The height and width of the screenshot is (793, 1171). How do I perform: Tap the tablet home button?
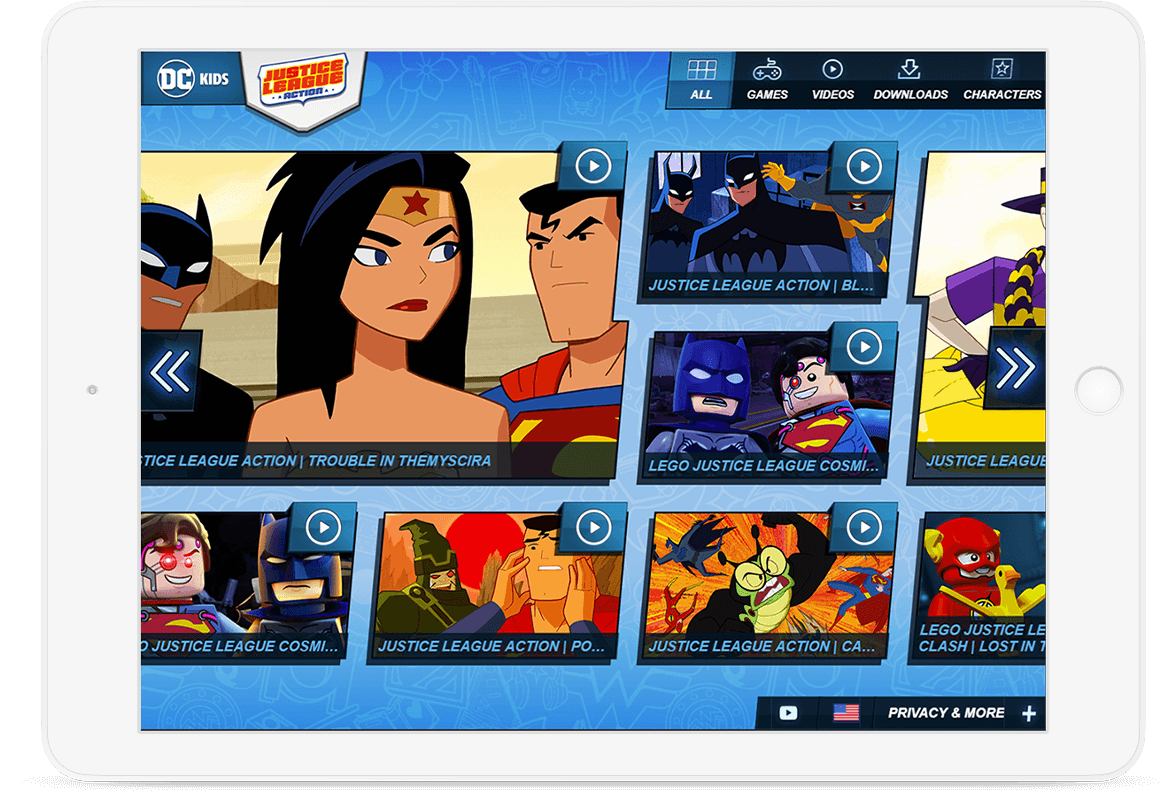click(1099, 390)
